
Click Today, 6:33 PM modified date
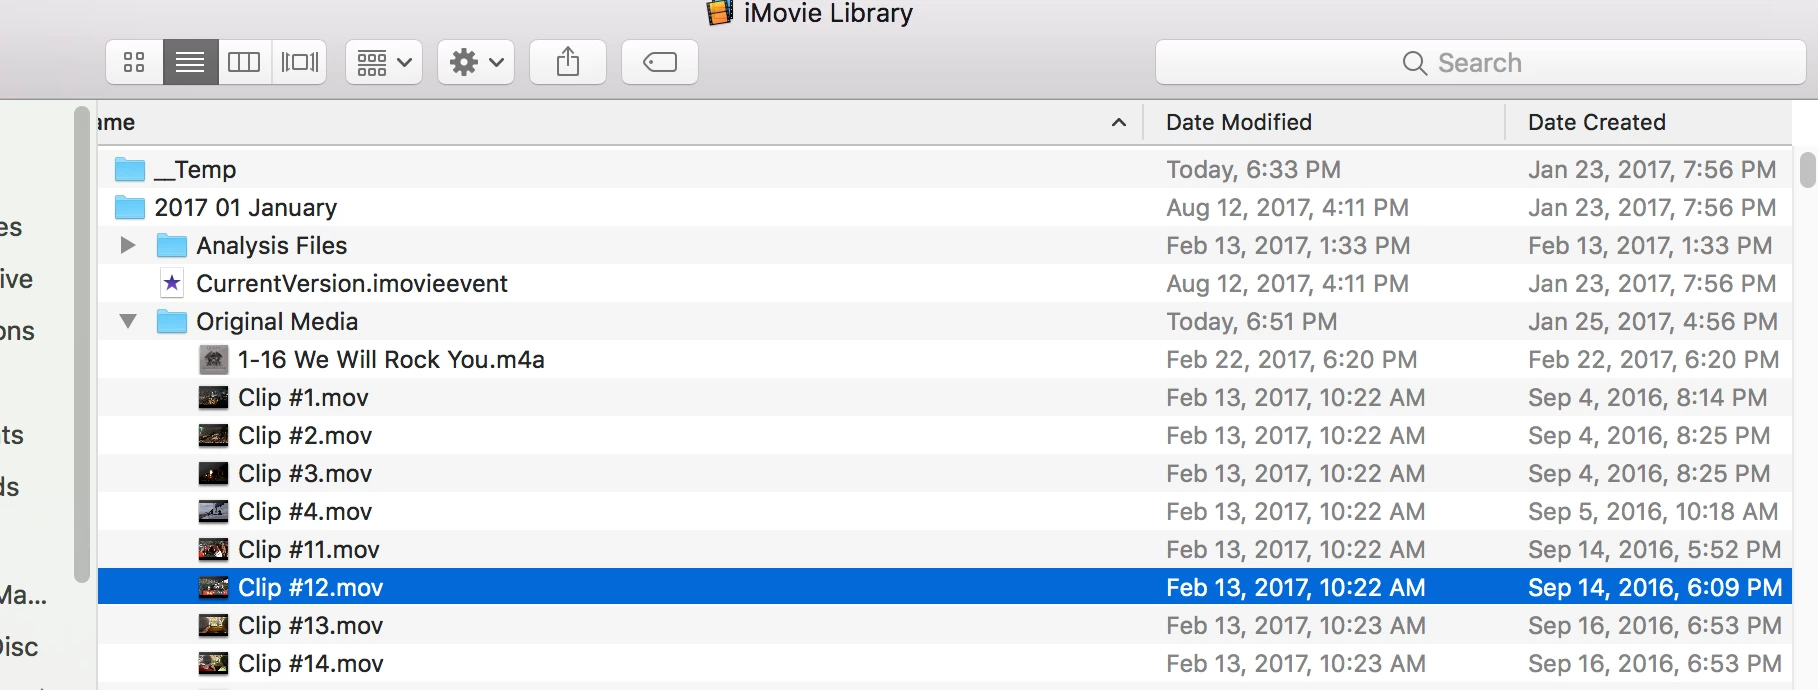[1253, 169]
